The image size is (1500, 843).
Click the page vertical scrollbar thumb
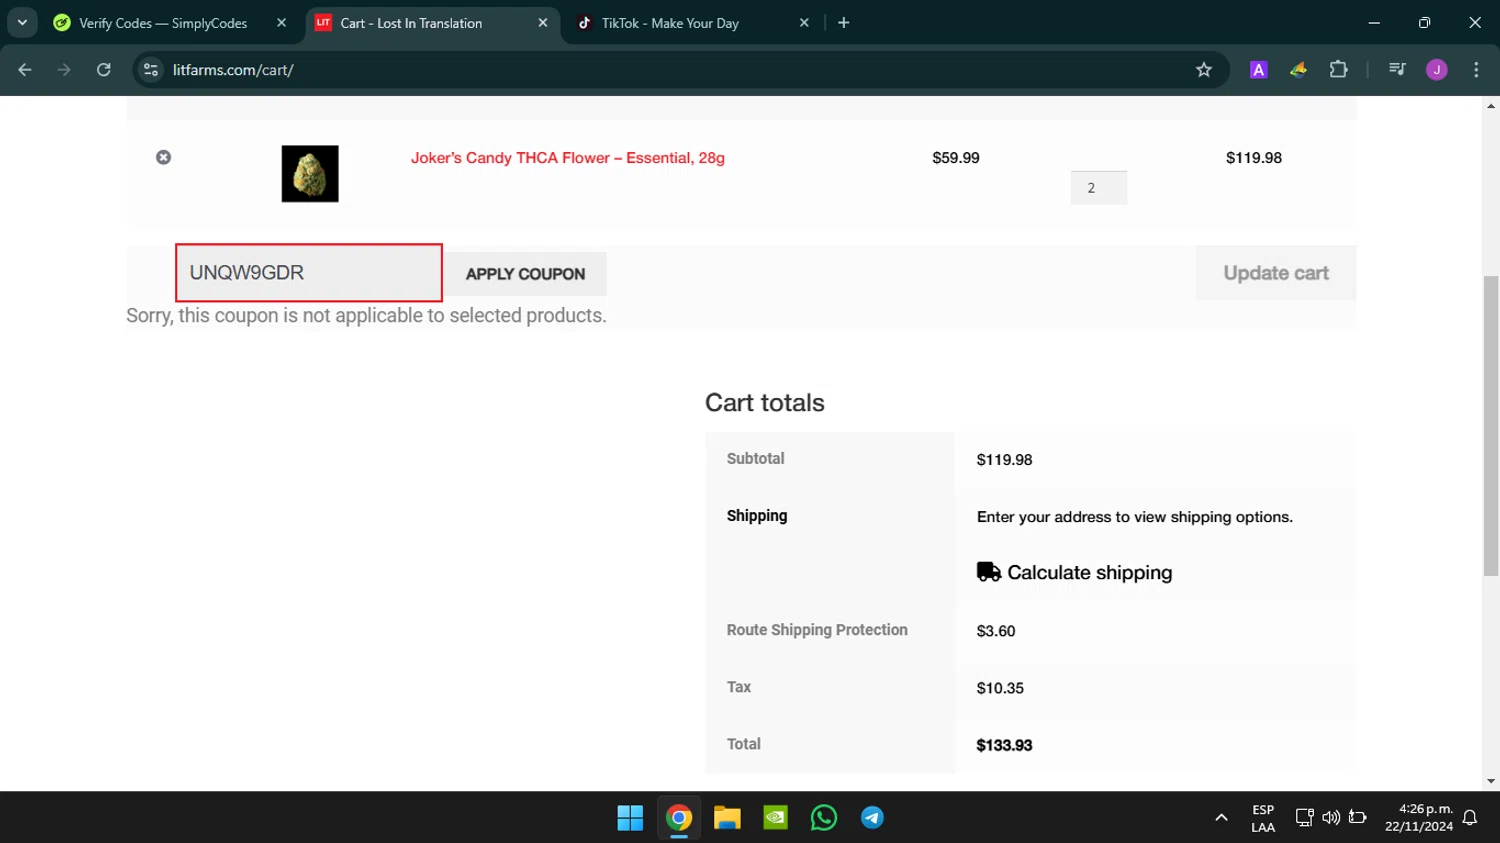point(1491,425)
